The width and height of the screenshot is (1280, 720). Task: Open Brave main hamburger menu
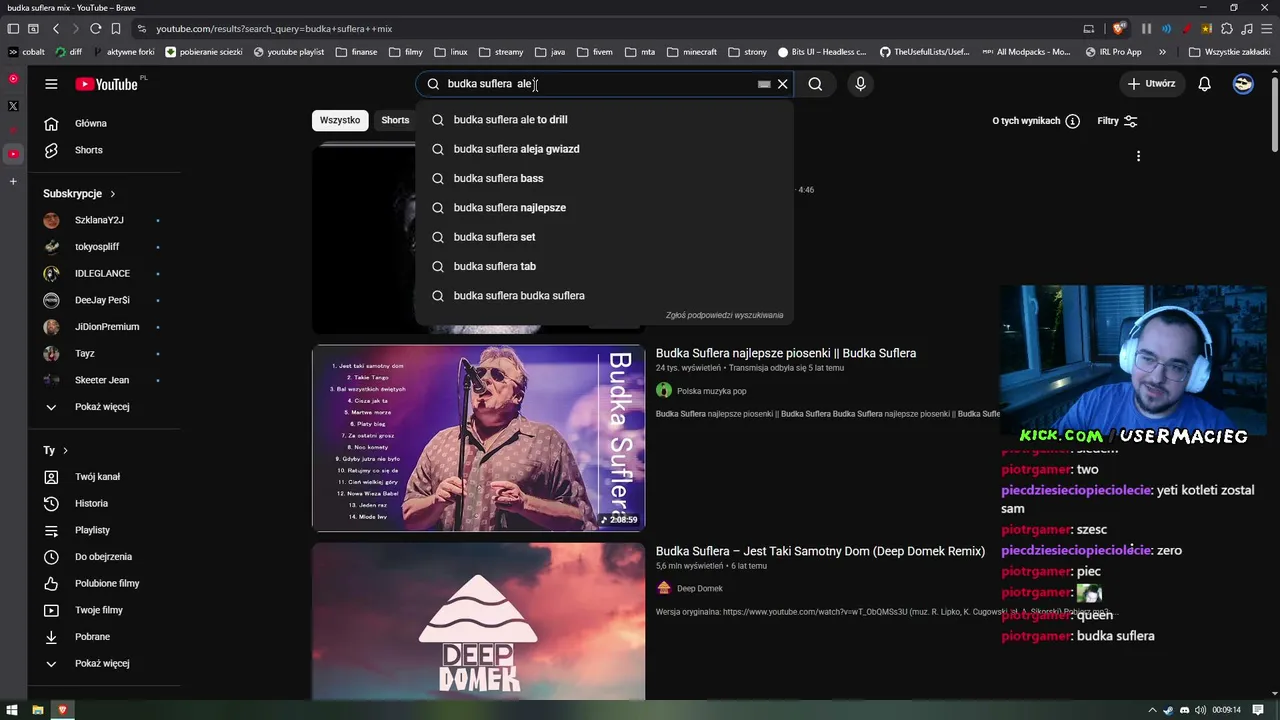click(1265, 29)
